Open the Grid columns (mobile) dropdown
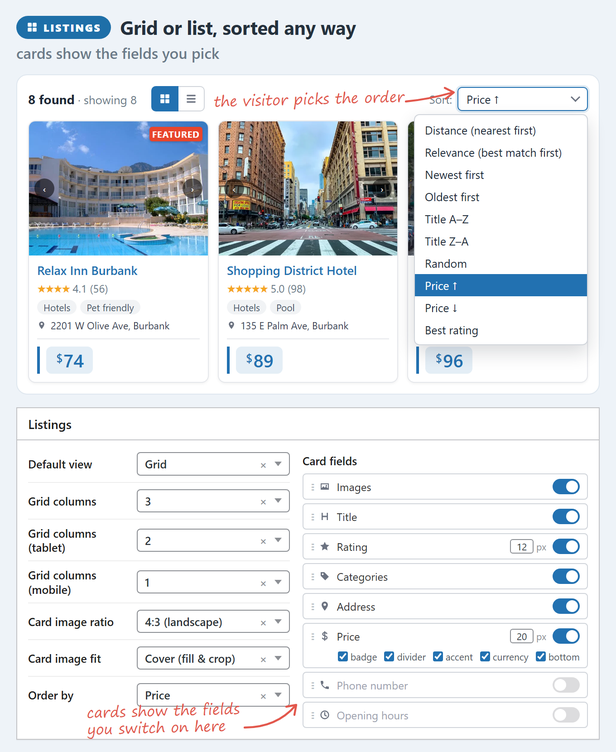 pos(213,583)
